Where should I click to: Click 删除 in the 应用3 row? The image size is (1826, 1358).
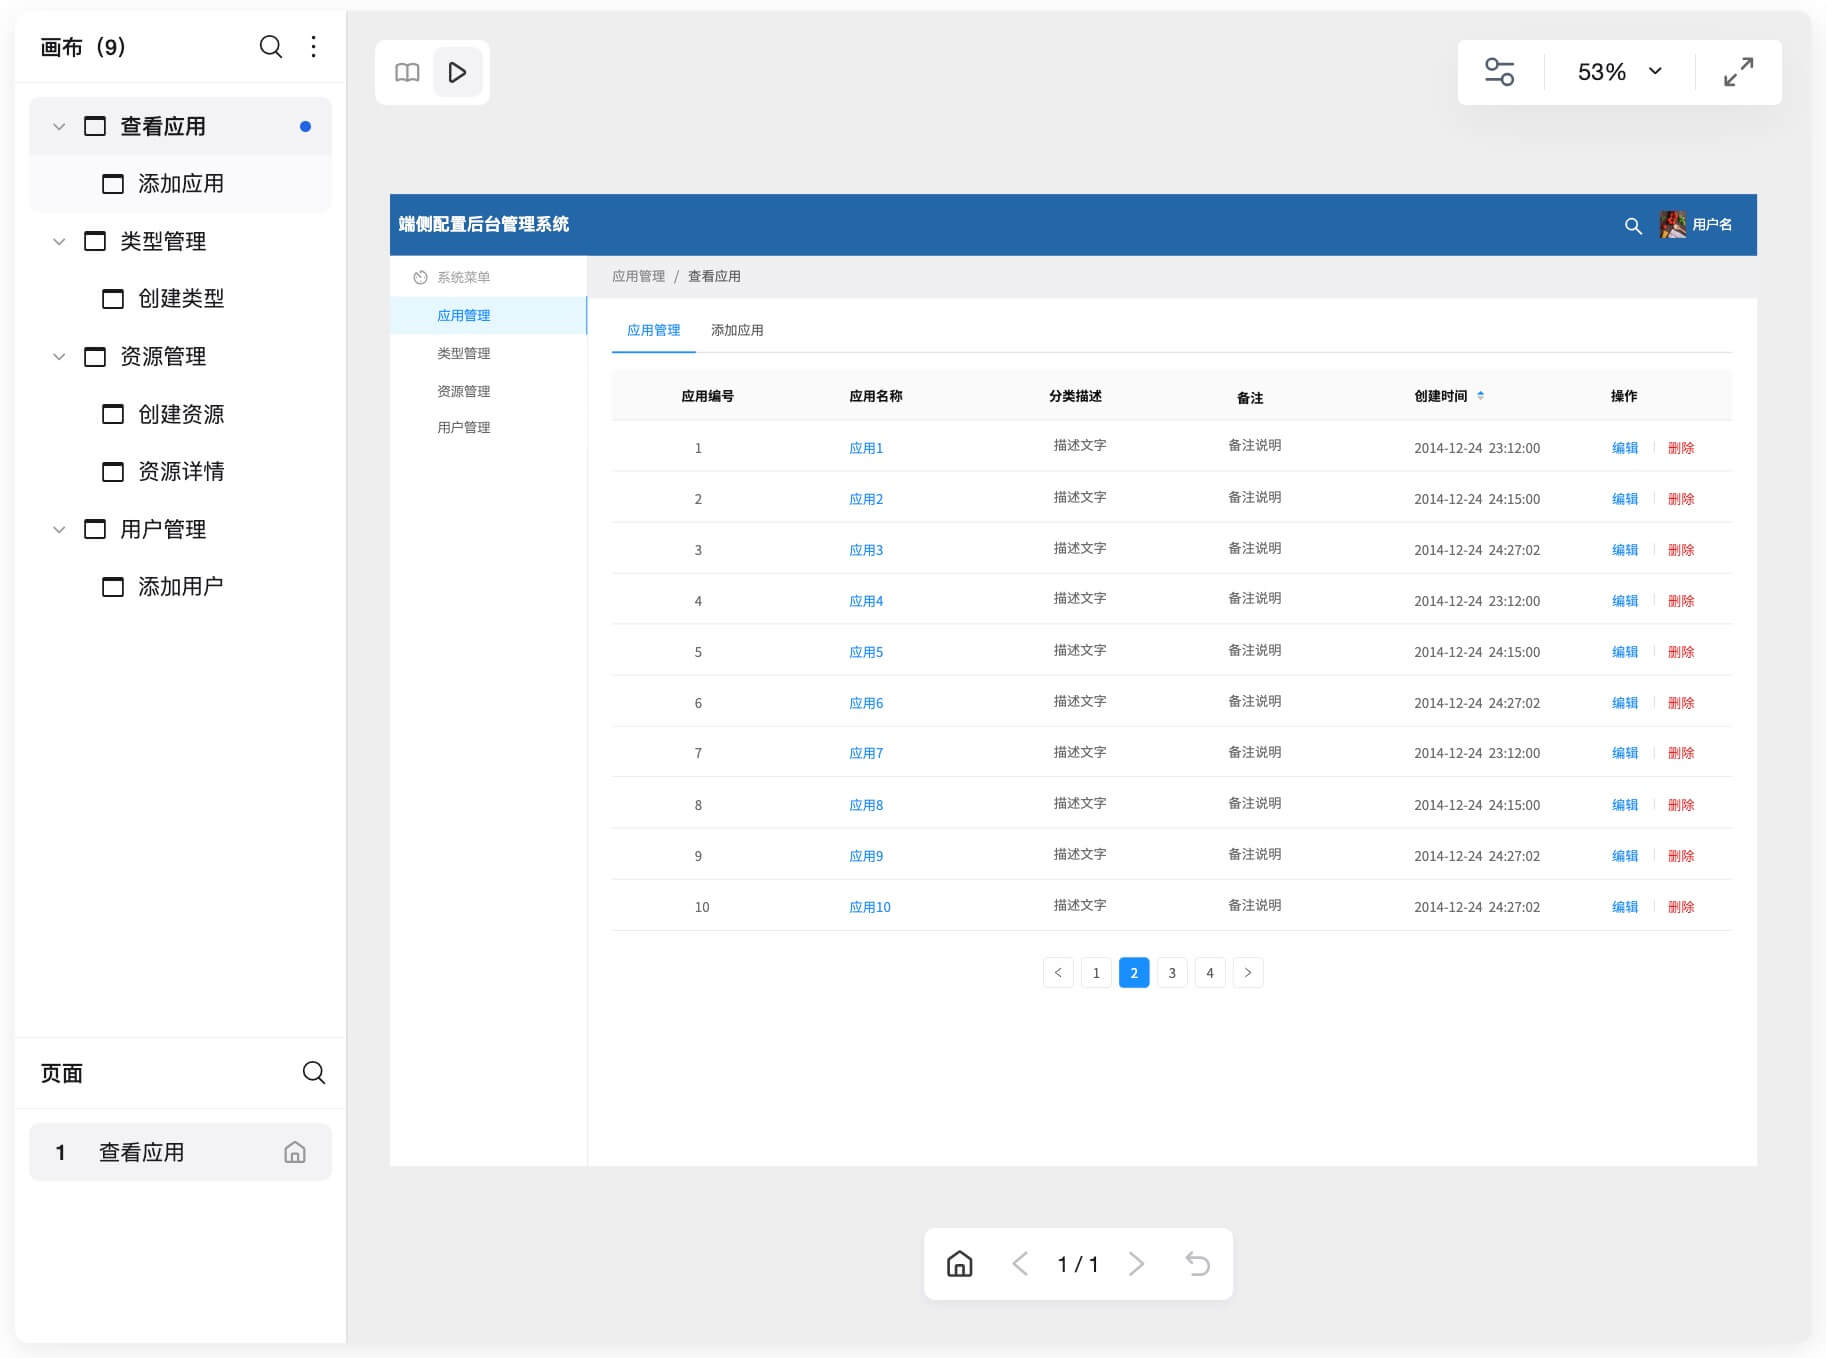click(x=1681, y=550)
